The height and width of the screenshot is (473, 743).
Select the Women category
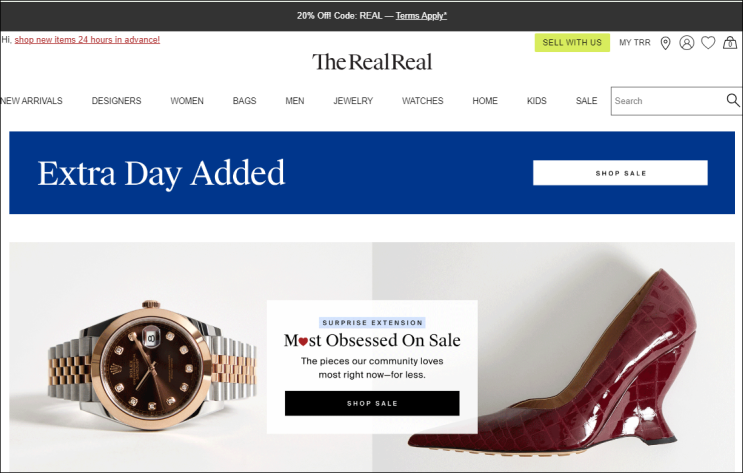[x=187, y=101]
